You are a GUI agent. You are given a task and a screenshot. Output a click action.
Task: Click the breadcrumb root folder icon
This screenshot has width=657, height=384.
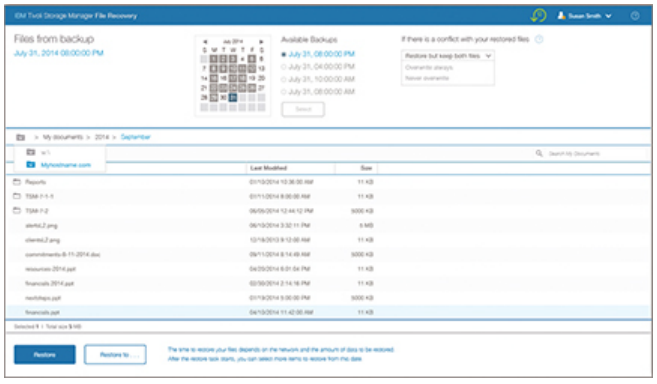click(21, 137)
